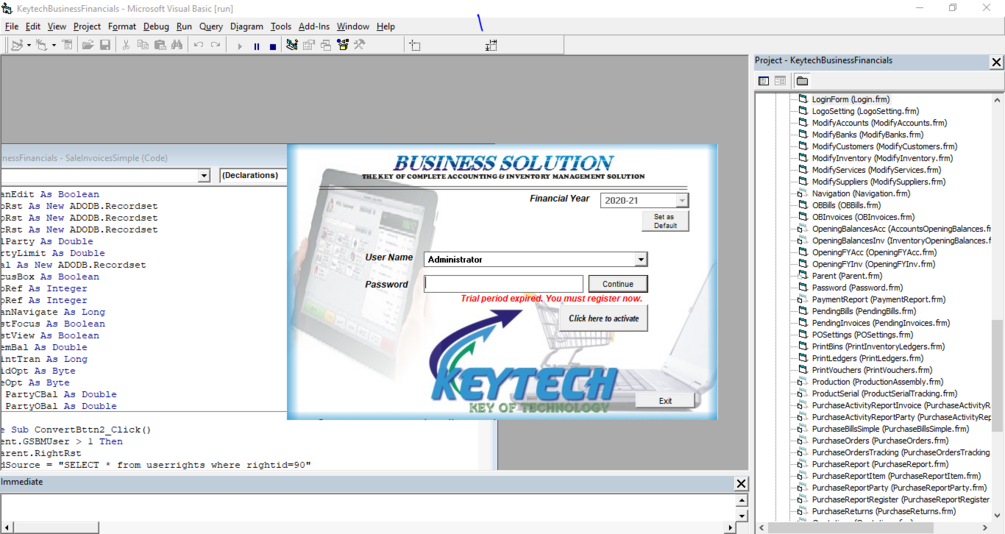1005x534 pixels.
Task: Toggle Folders icon in Project panel
Action: (x=802, y=81)
